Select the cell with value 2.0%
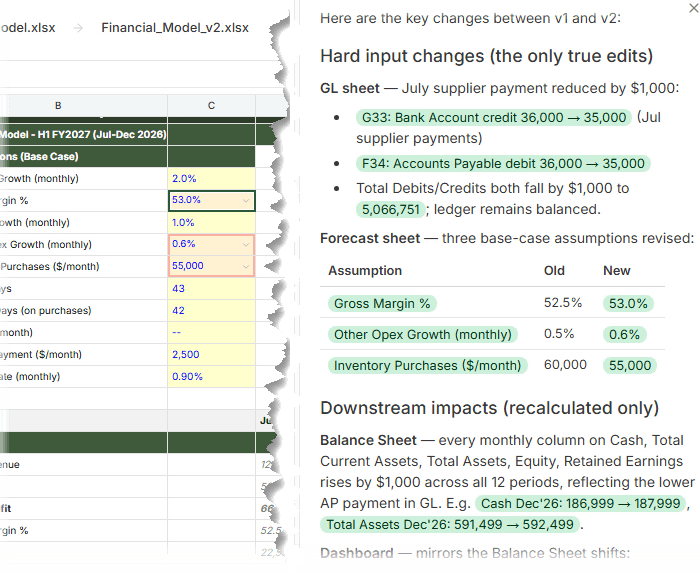Screen dimensions: 700x574 click(x=212, y=179)
